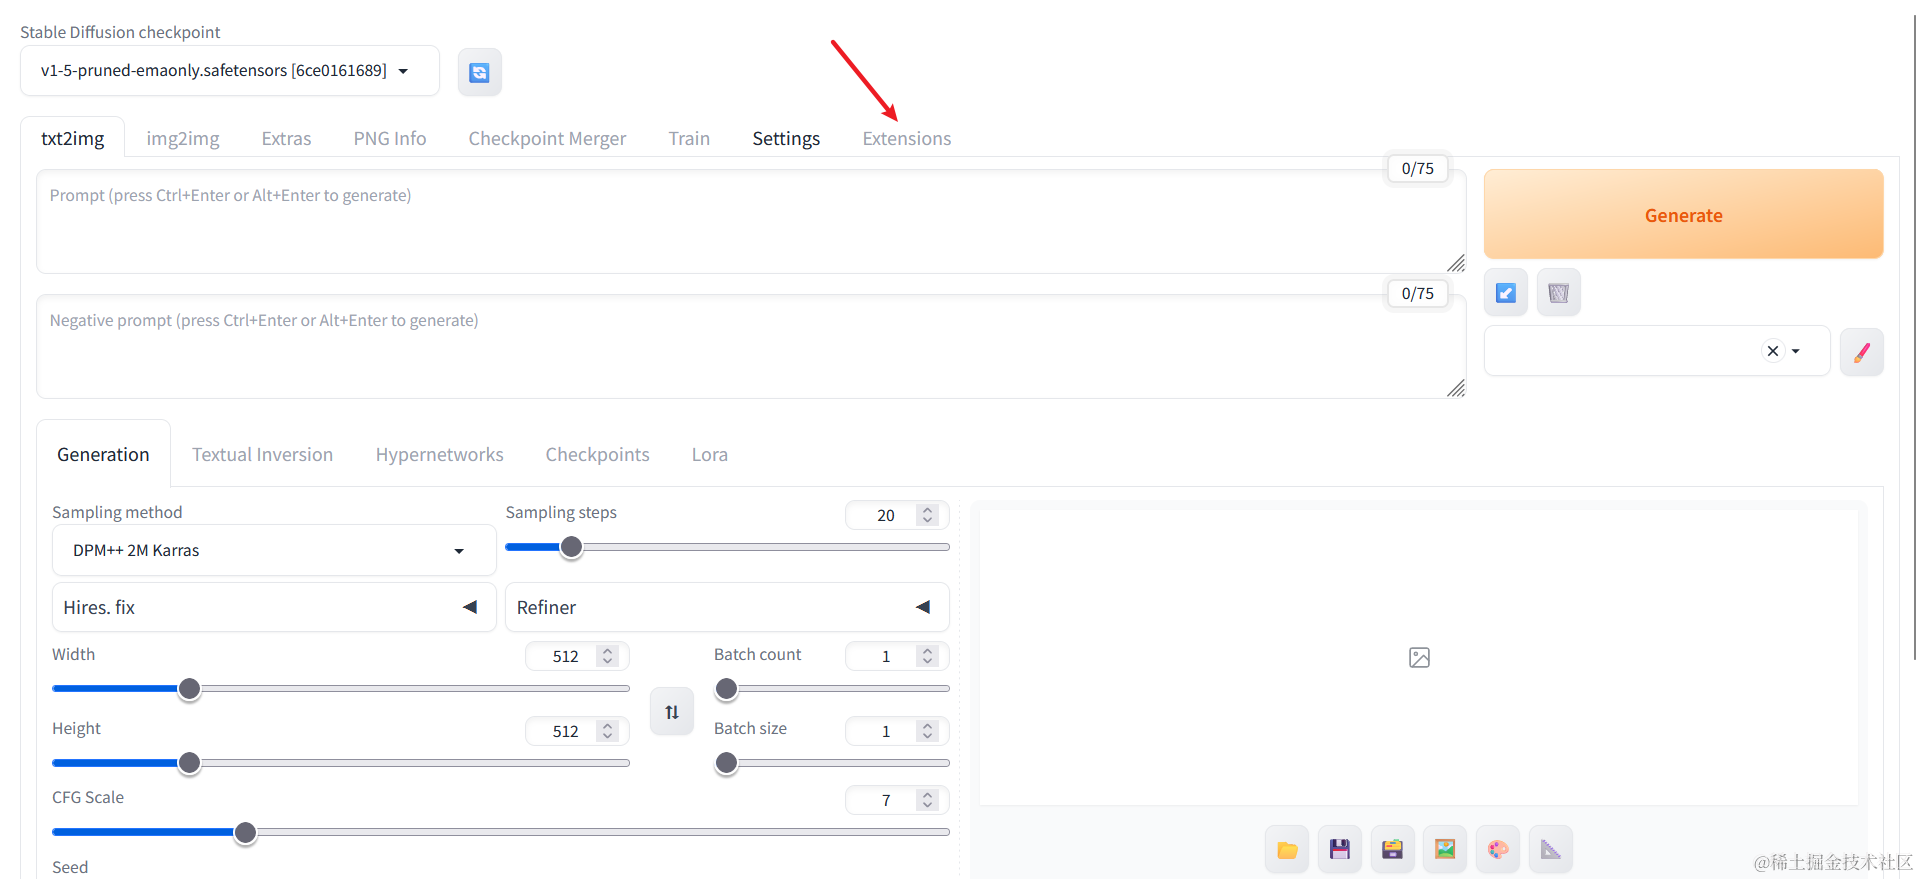
Task: Select the Generation sub-tab
Action: click(x=103, y=454)
